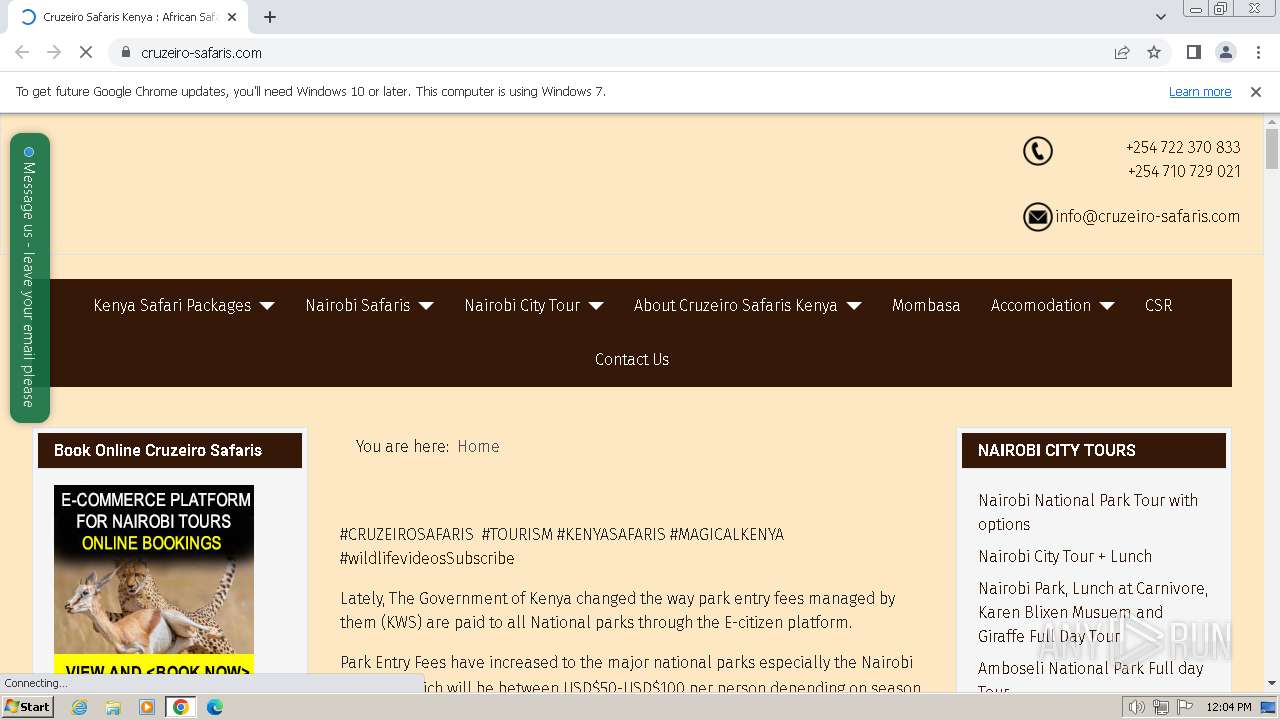
Task: Expand the Accomodation arrow
Action: 1107,306
